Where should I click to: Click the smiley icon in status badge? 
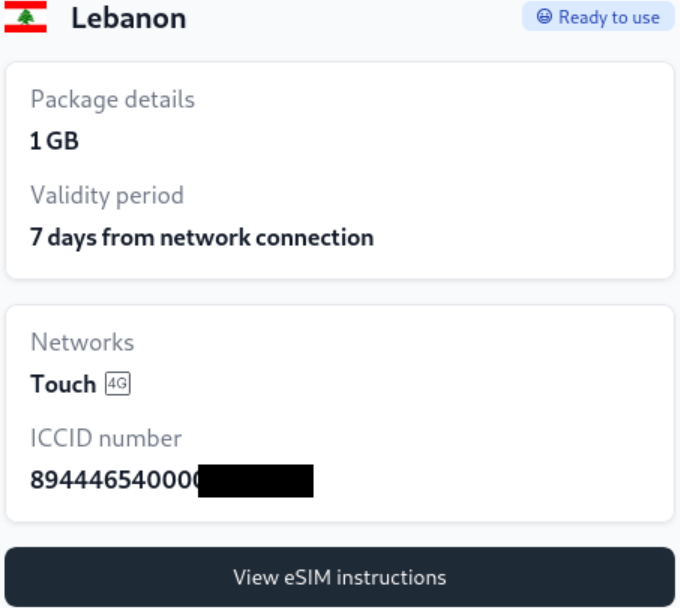tap(544, 17)
